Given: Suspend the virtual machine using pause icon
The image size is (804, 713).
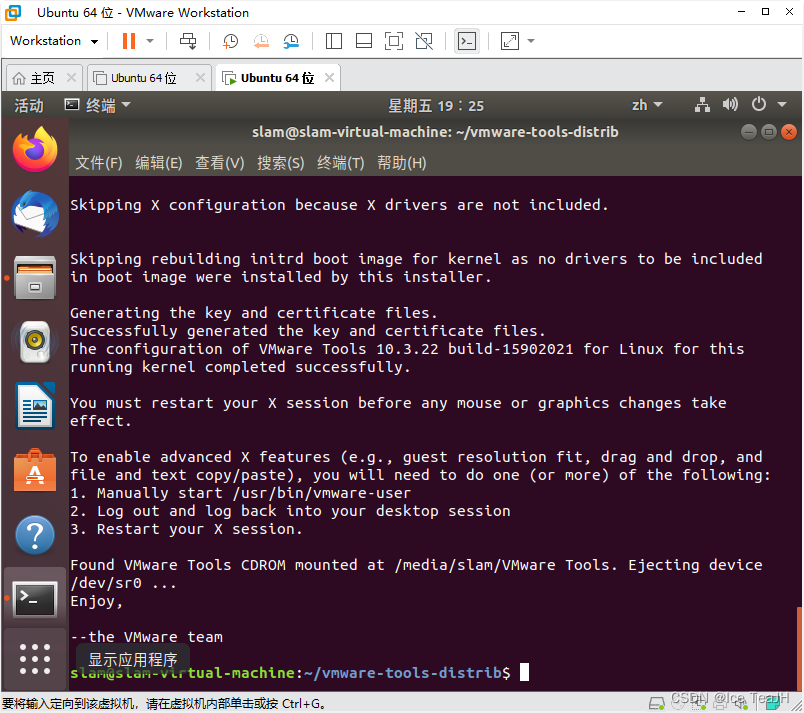Looking at the screenshot, I should (127, 41).
